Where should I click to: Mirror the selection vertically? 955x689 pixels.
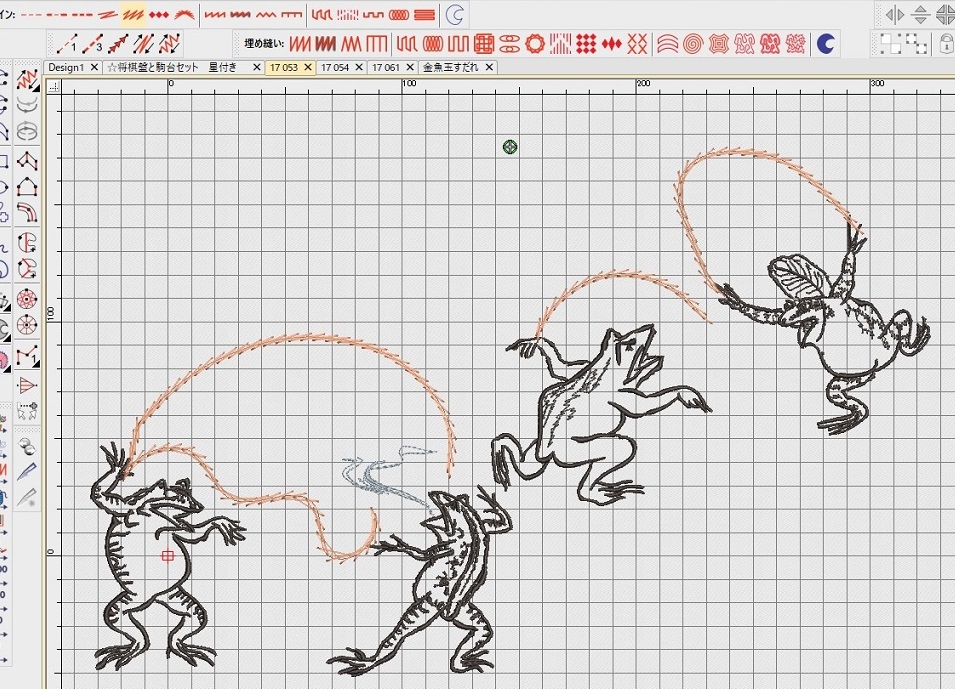920,15
